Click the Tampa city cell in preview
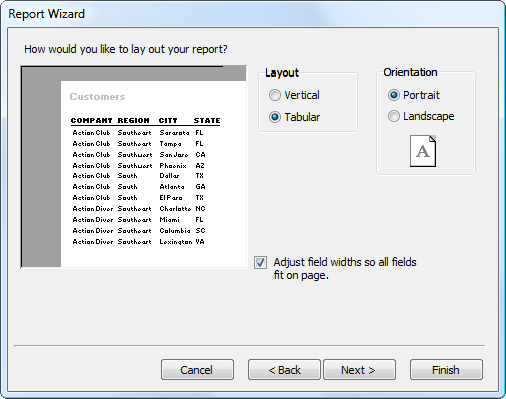Viewport: 506px width, 399px height. coord(170,144)
